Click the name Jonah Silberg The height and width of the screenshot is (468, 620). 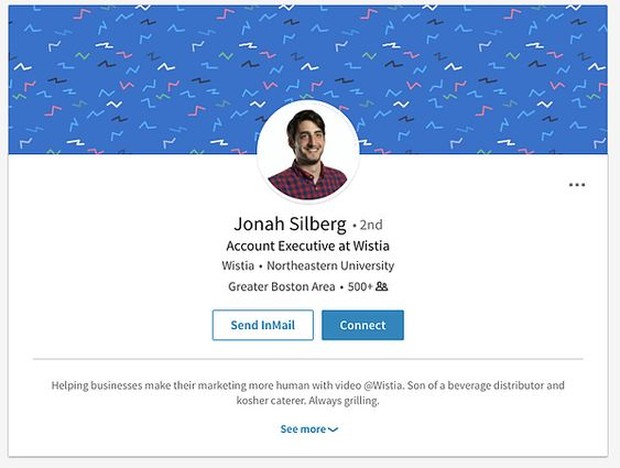pos(289,223)
